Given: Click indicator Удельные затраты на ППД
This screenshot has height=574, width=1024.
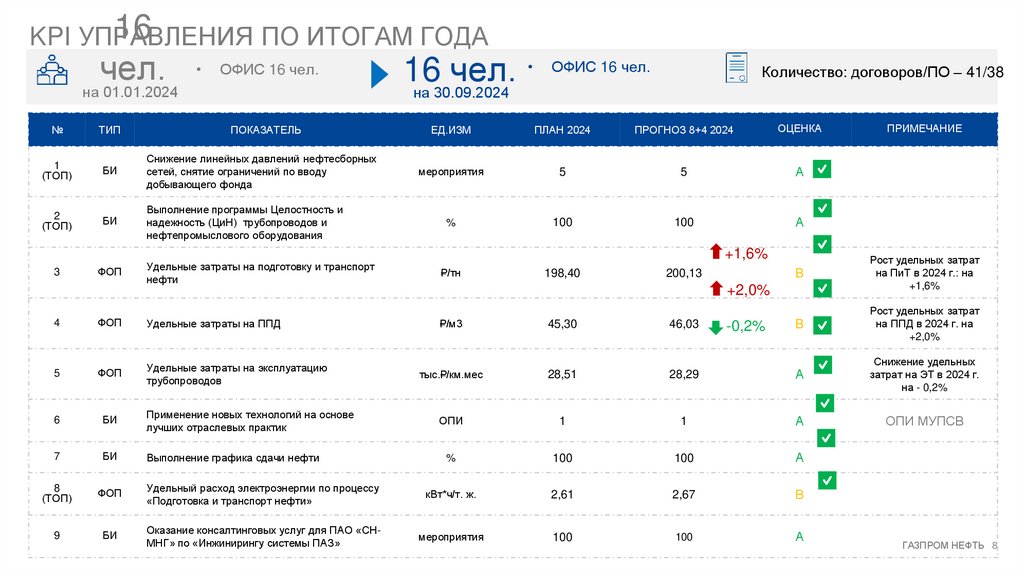Looking at the screenshot, I should (x=213, y=323).
